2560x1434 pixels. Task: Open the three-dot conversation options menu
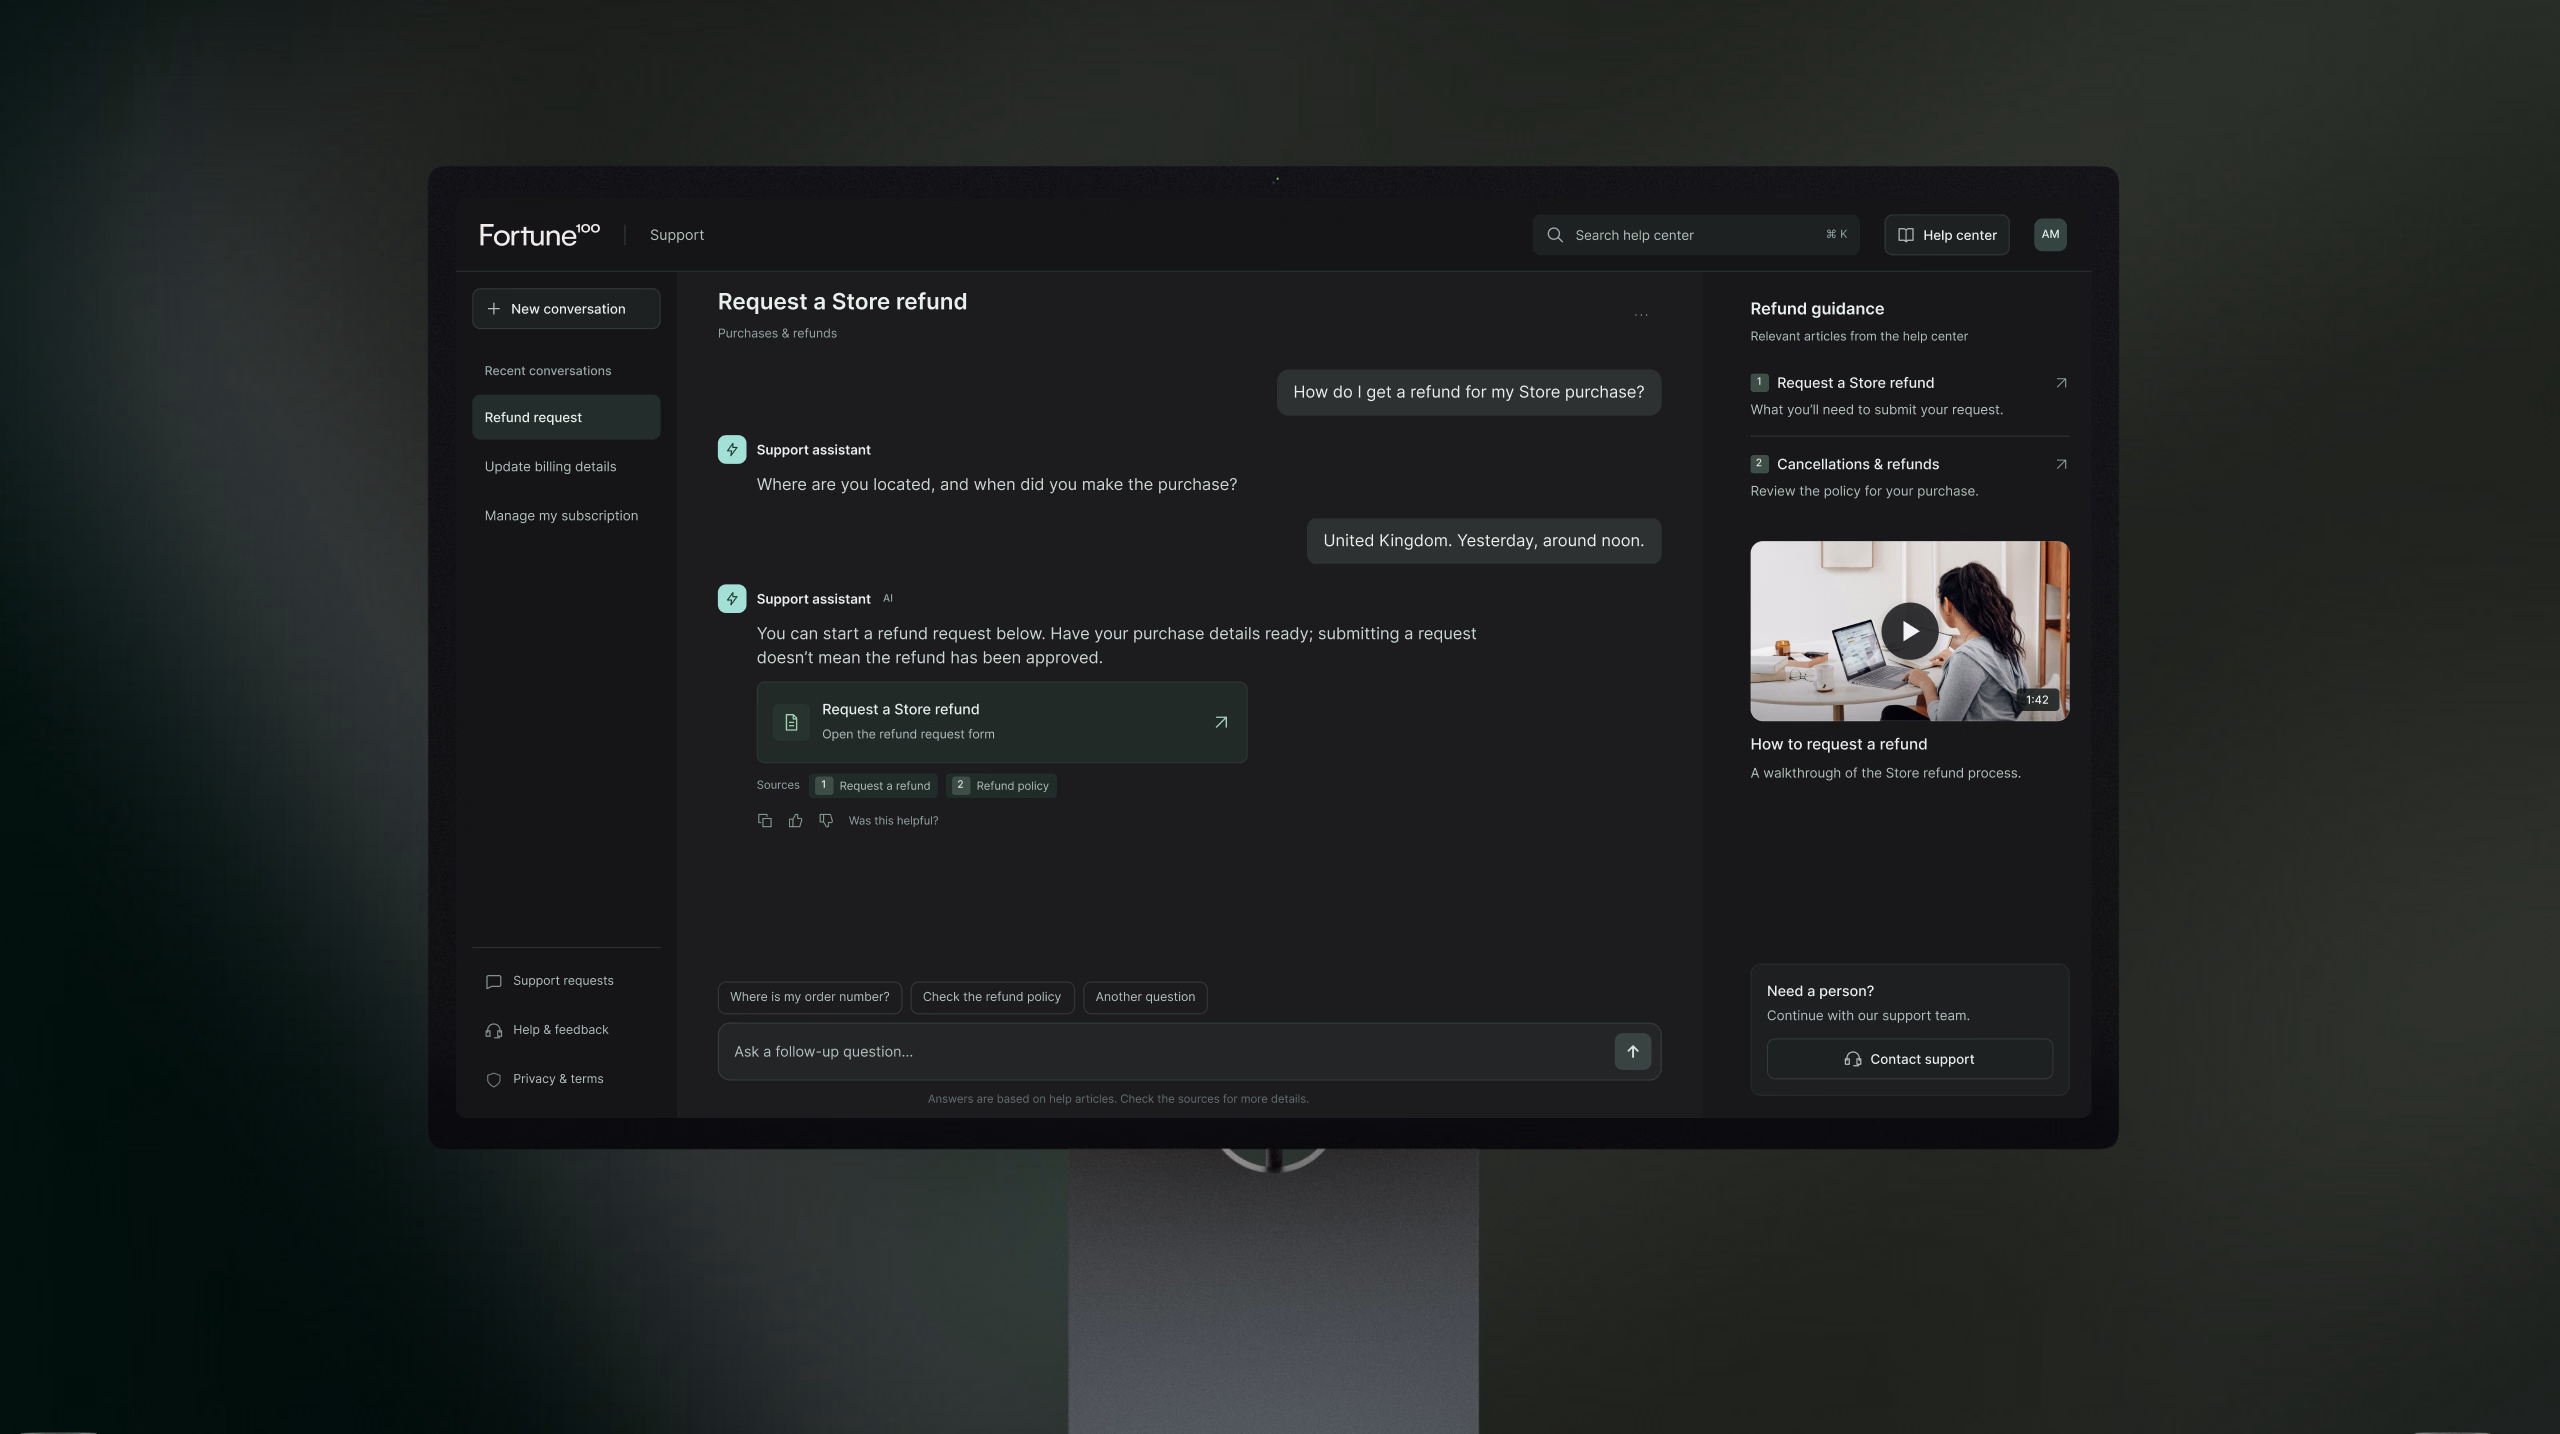click(1641, 315)
